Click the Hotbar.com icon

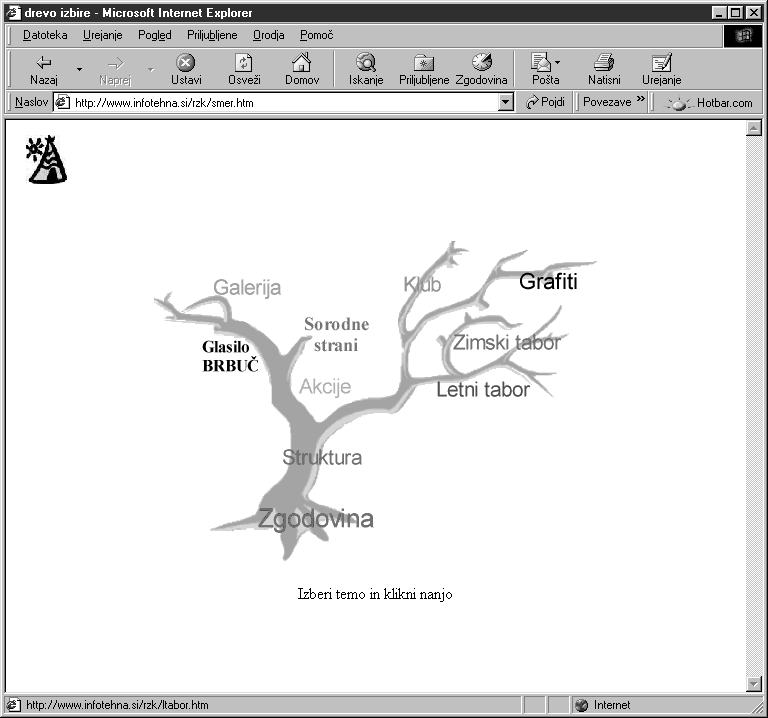pyautogui.click(x=678, y=103)
